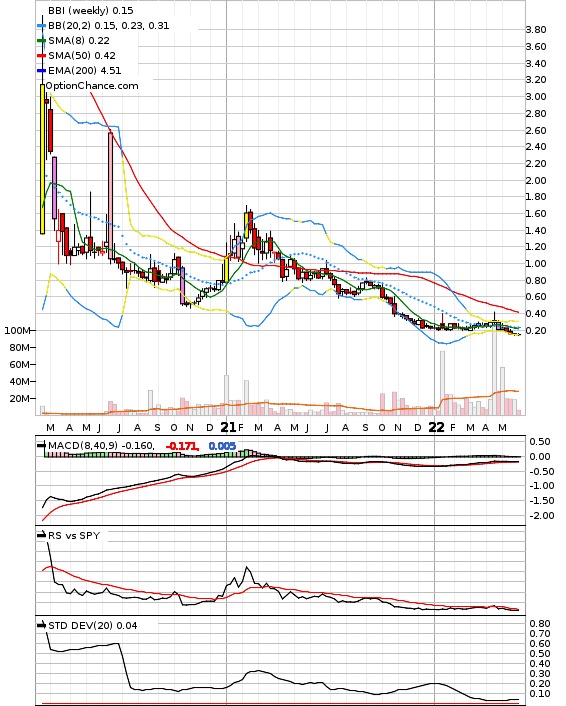Click the STD DEV(20) arrow icon
Screen dimensions: 566x706
(41, 625)
